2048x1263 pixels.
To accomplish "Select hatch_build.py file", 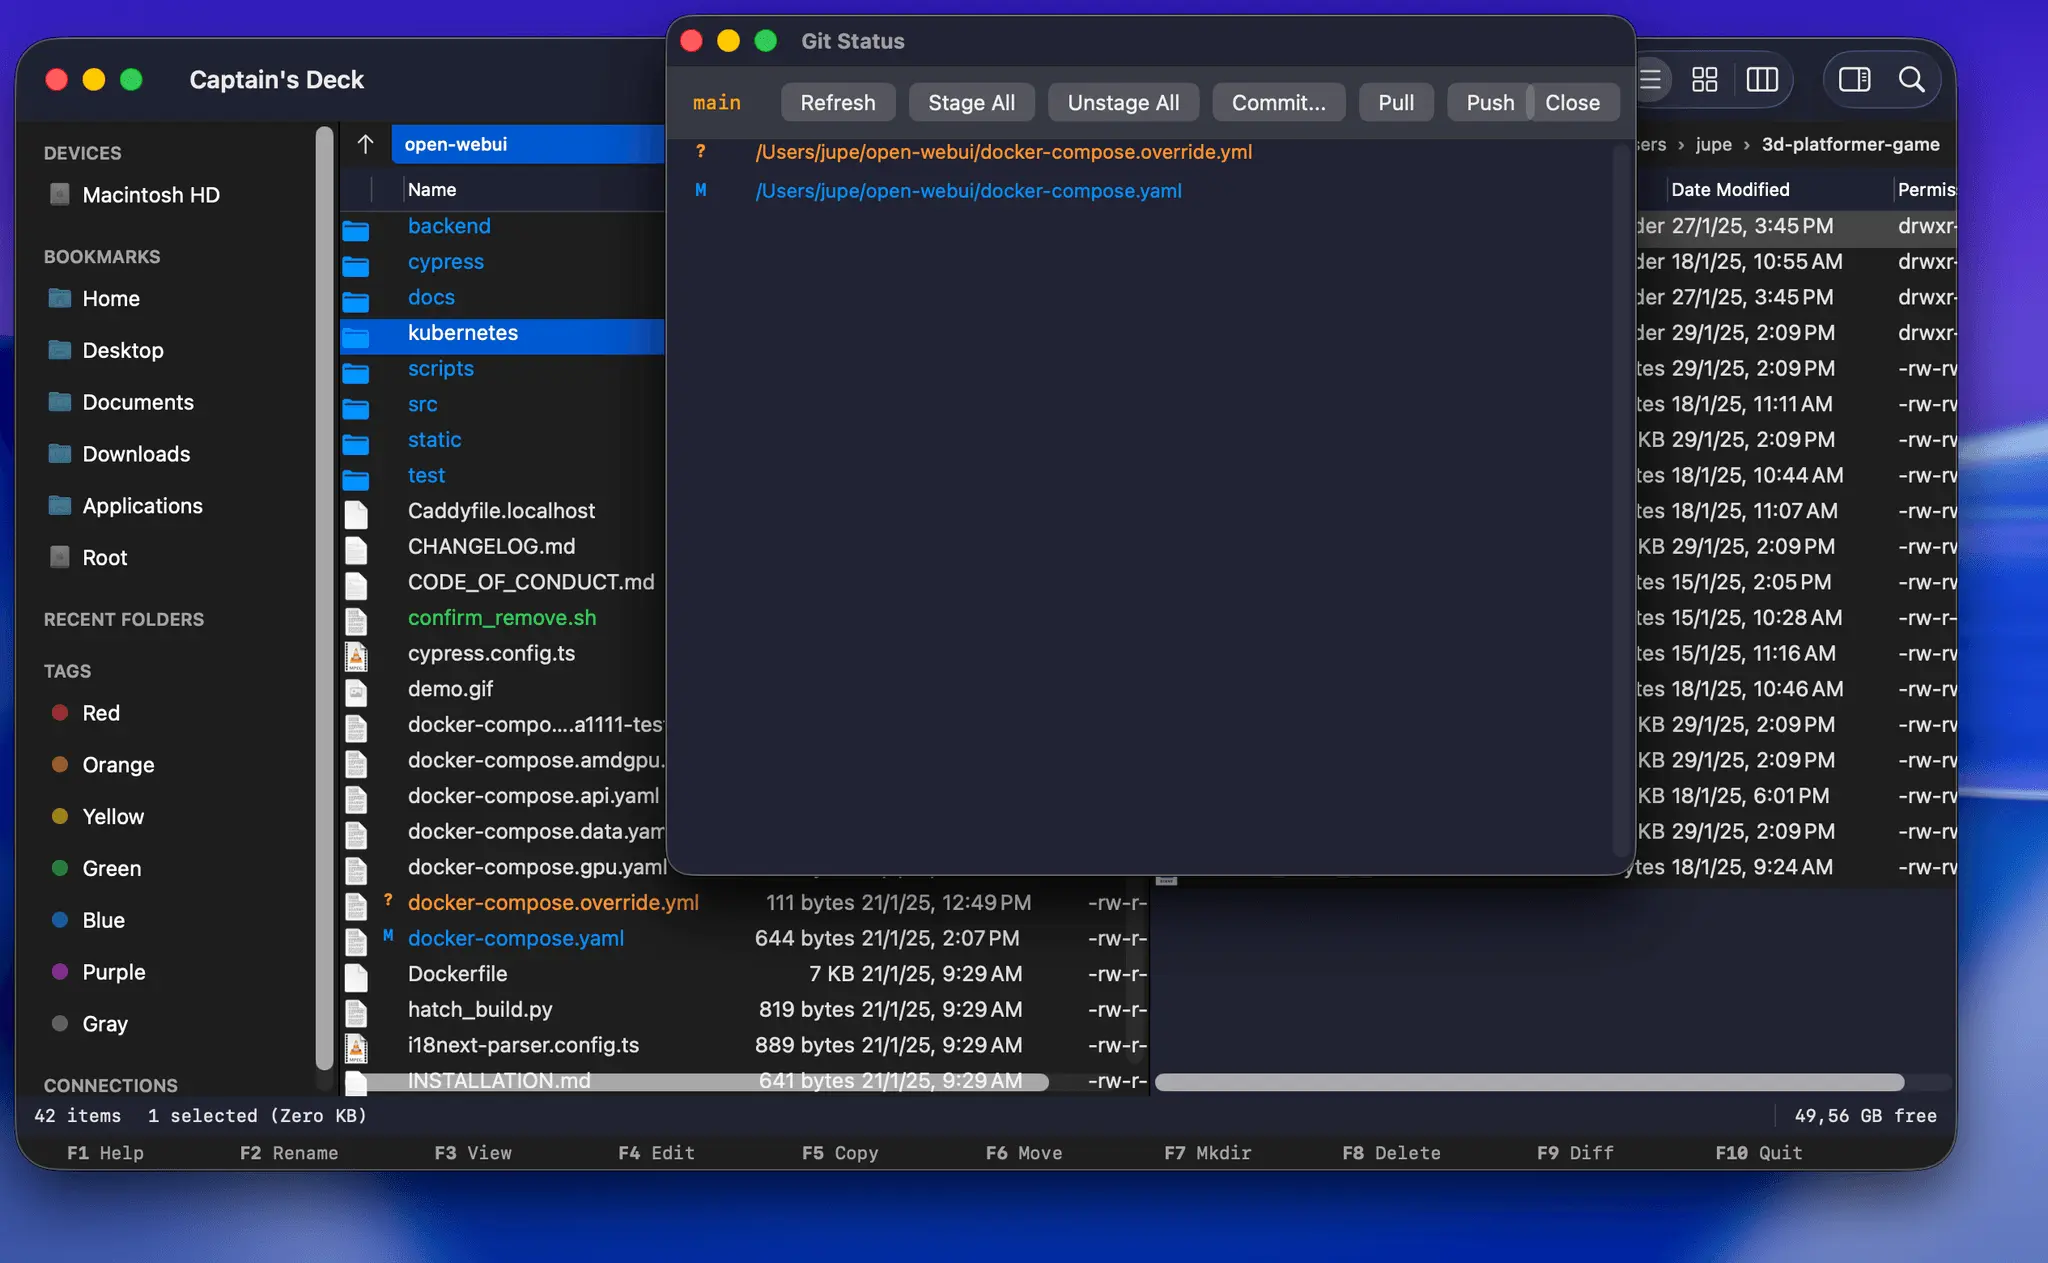I will [x=480, y=1010].
